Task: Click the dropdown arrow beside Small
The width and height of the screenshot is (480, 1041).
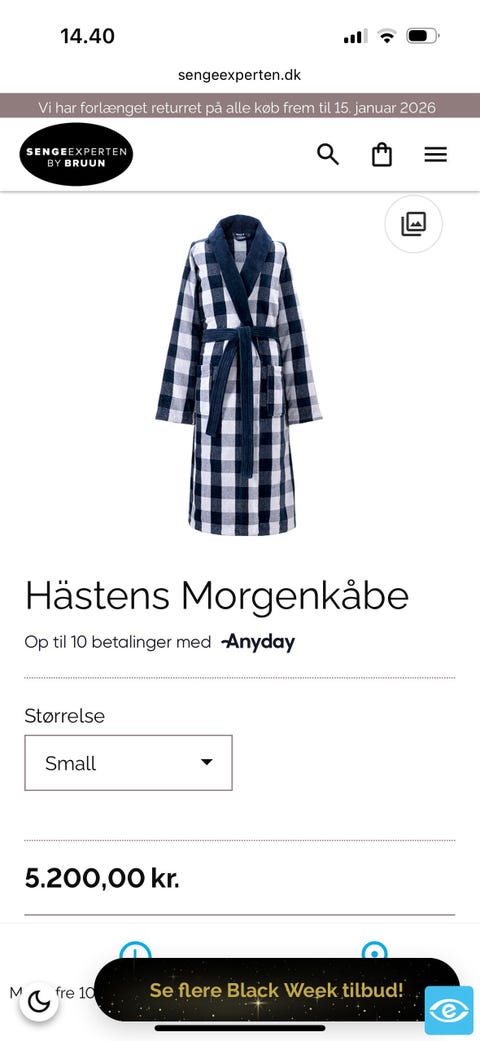Action: pos(206,762)
